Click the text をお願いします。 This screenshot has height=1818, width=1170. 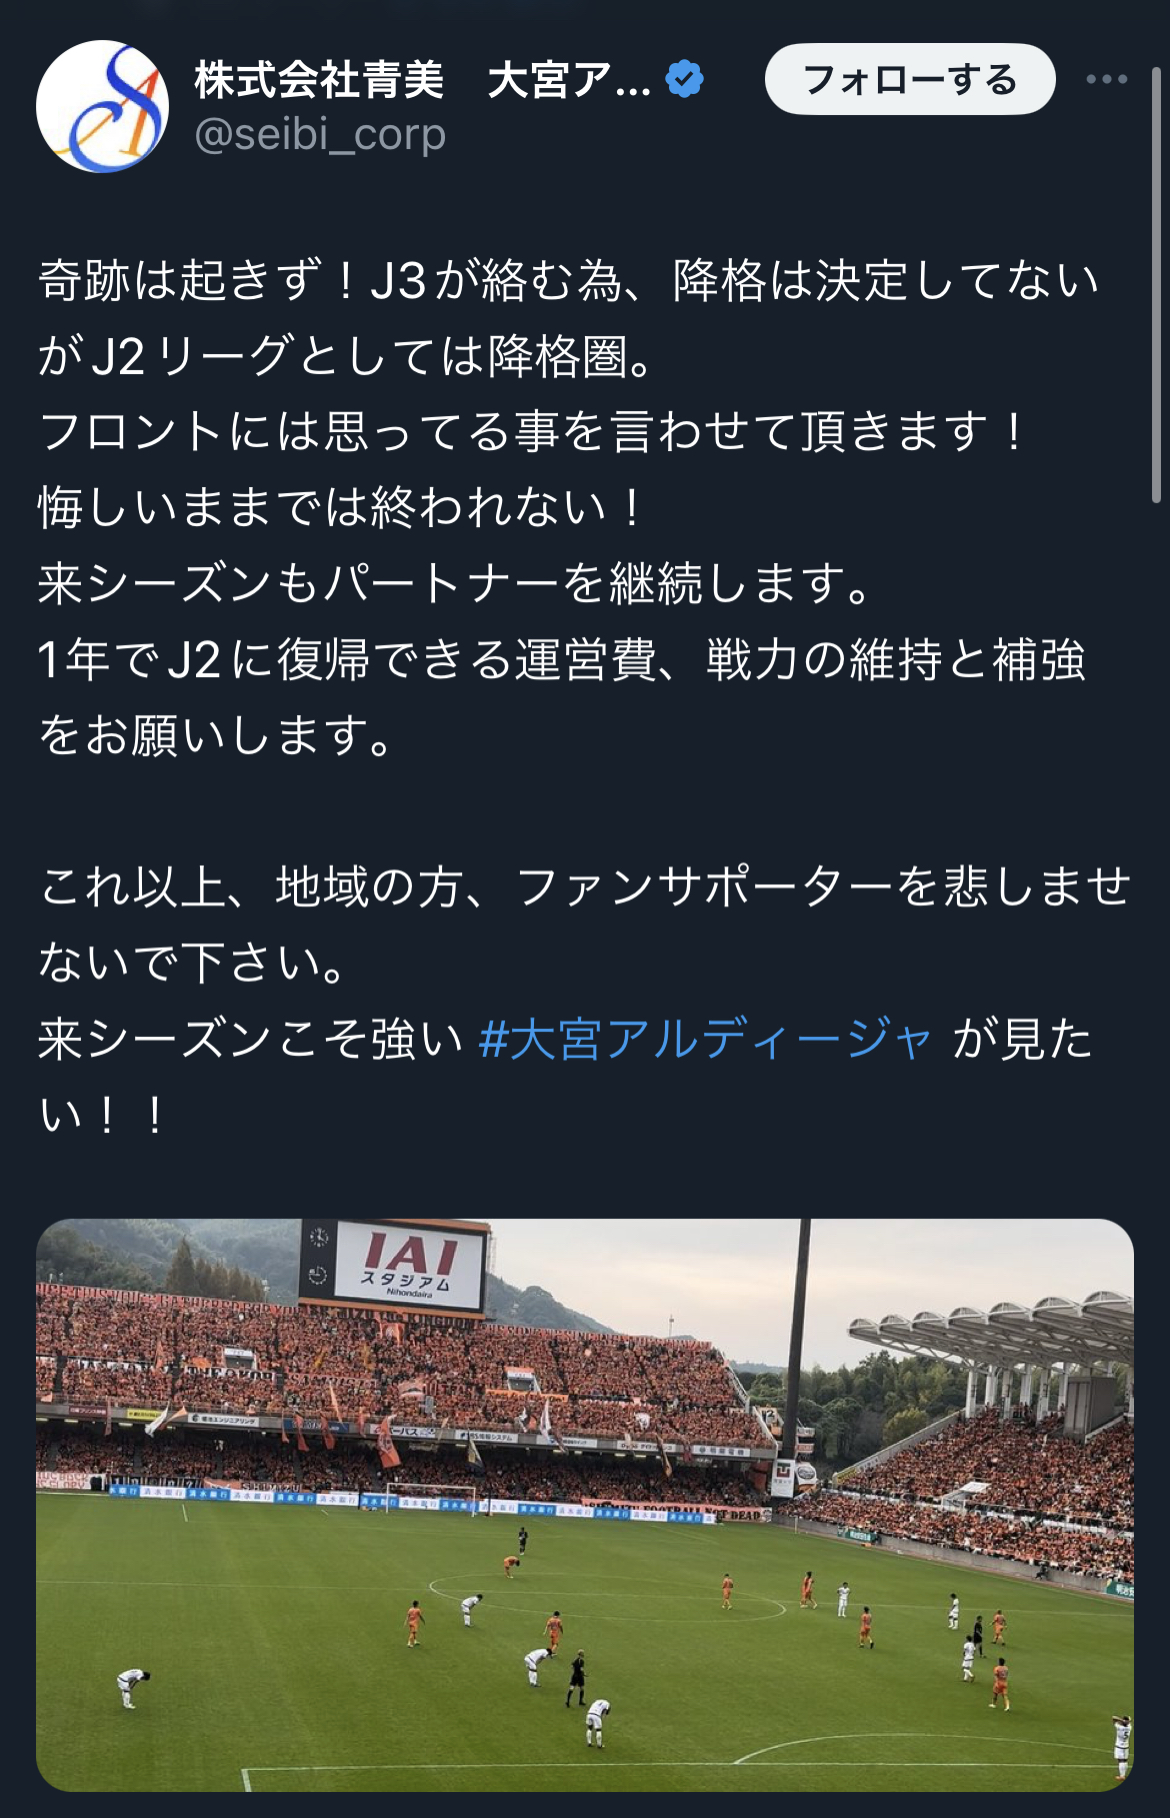coord(216,736)
